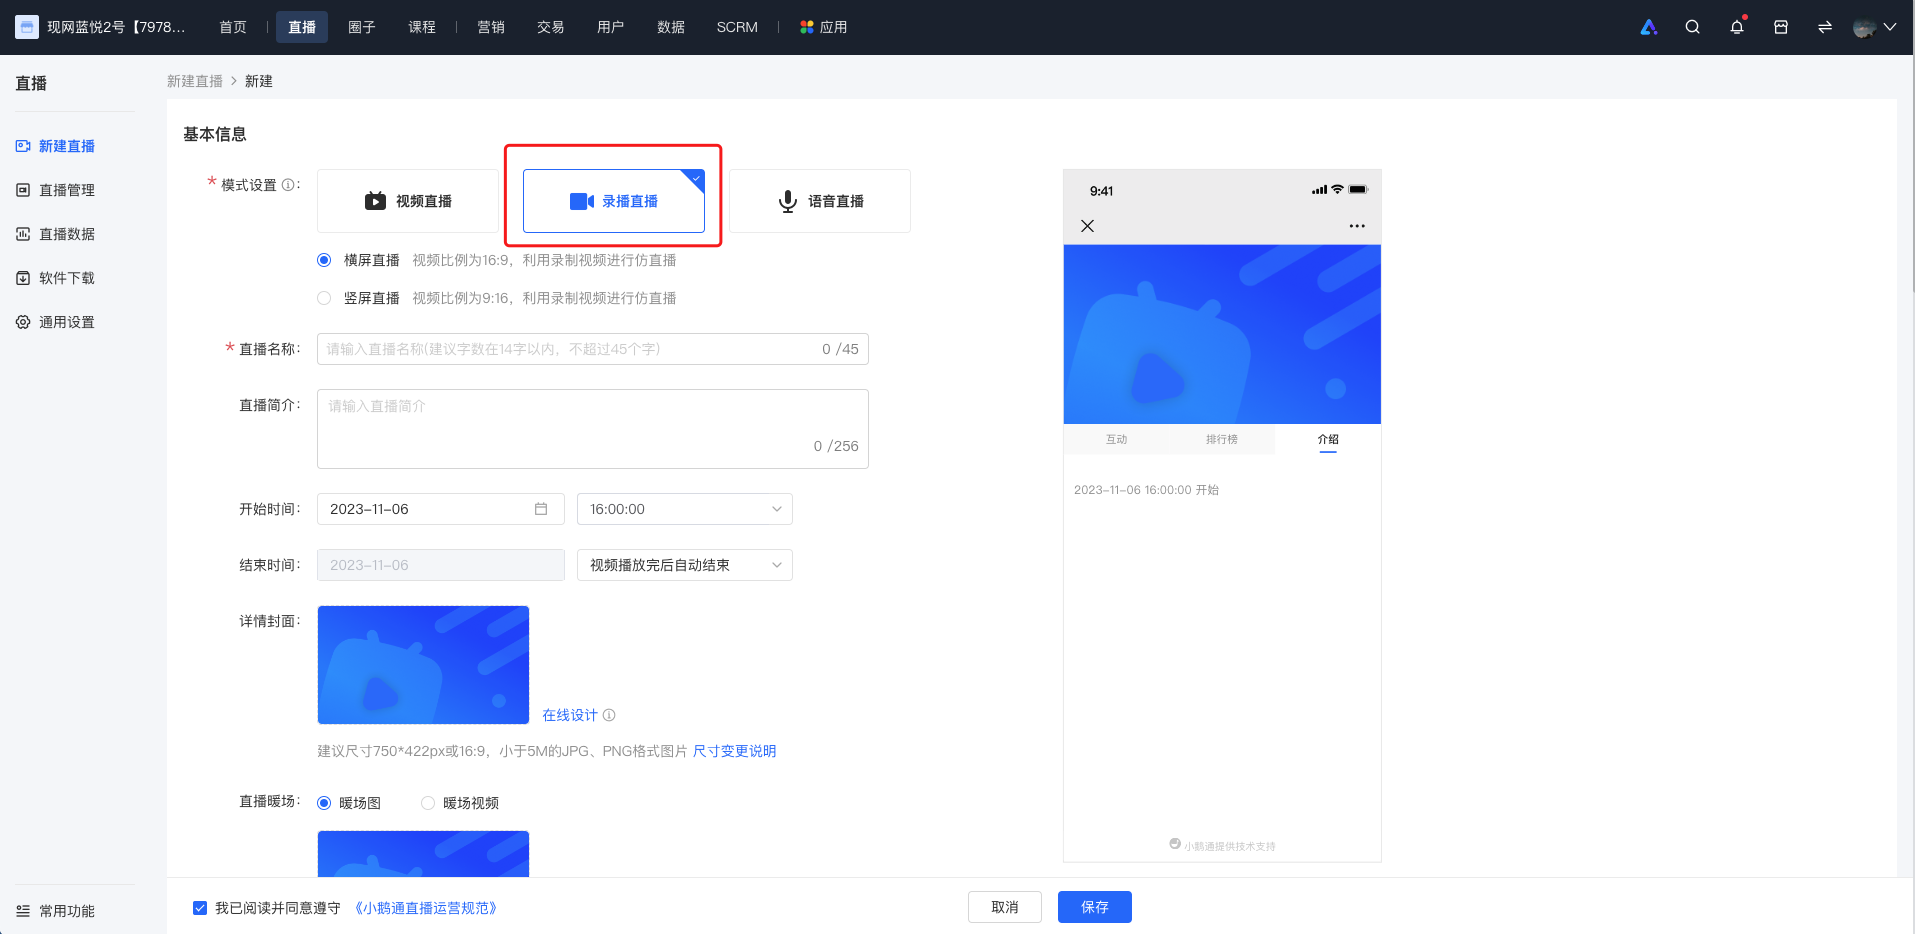Open the 《小鹅通直播运营规范》 link
This screenshot has width=1915, height=934.
point(426,908)
